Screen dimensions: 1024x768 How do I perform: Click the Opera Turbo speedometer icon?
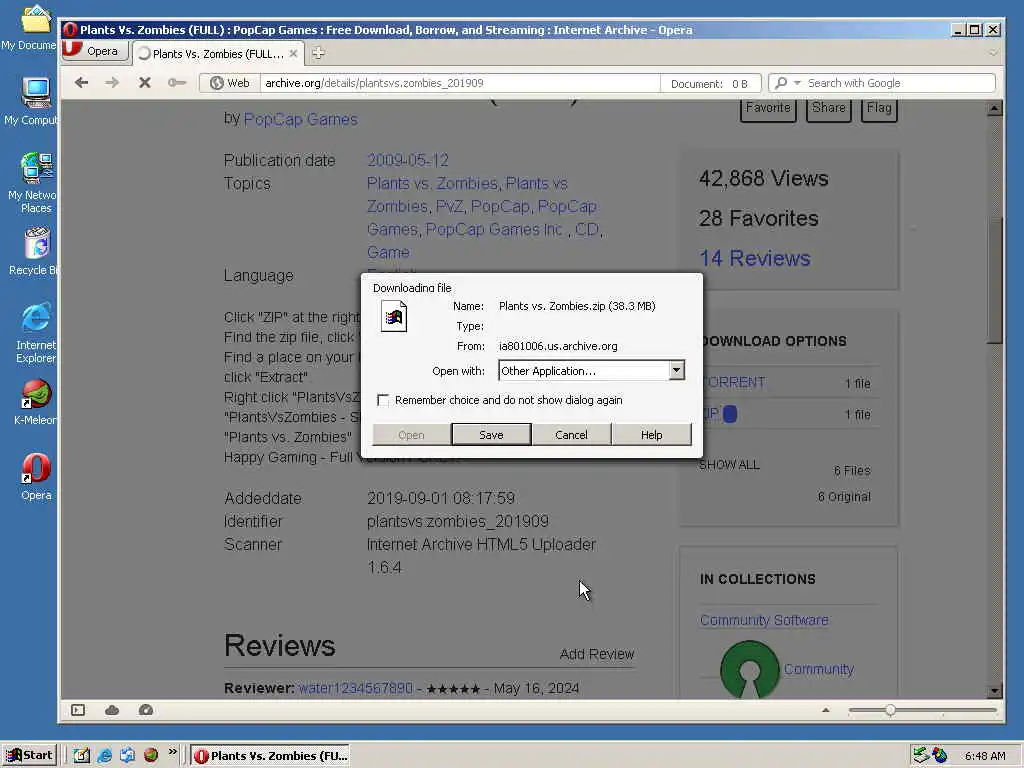click(146, 710)
